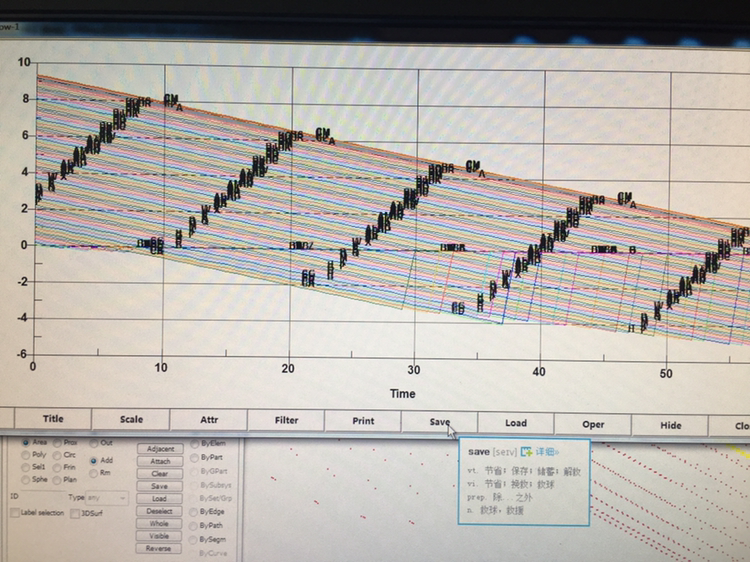Open the Filter option for curves
Viewport: 750px width, 562px height.
[286, 420]
